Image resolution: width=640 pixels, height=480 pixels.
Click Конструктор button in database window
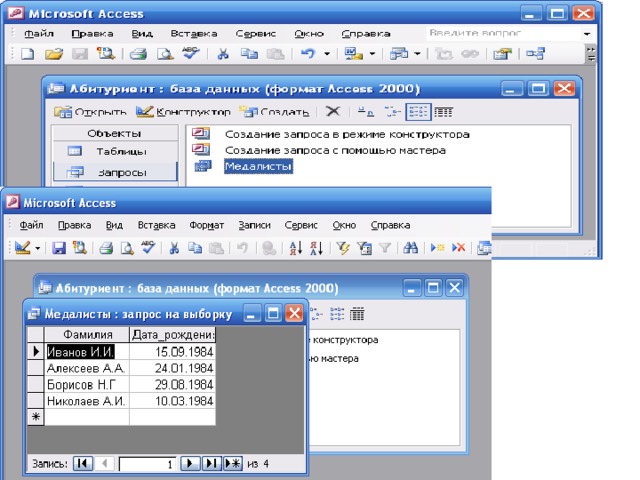click(x=183, y=111)
